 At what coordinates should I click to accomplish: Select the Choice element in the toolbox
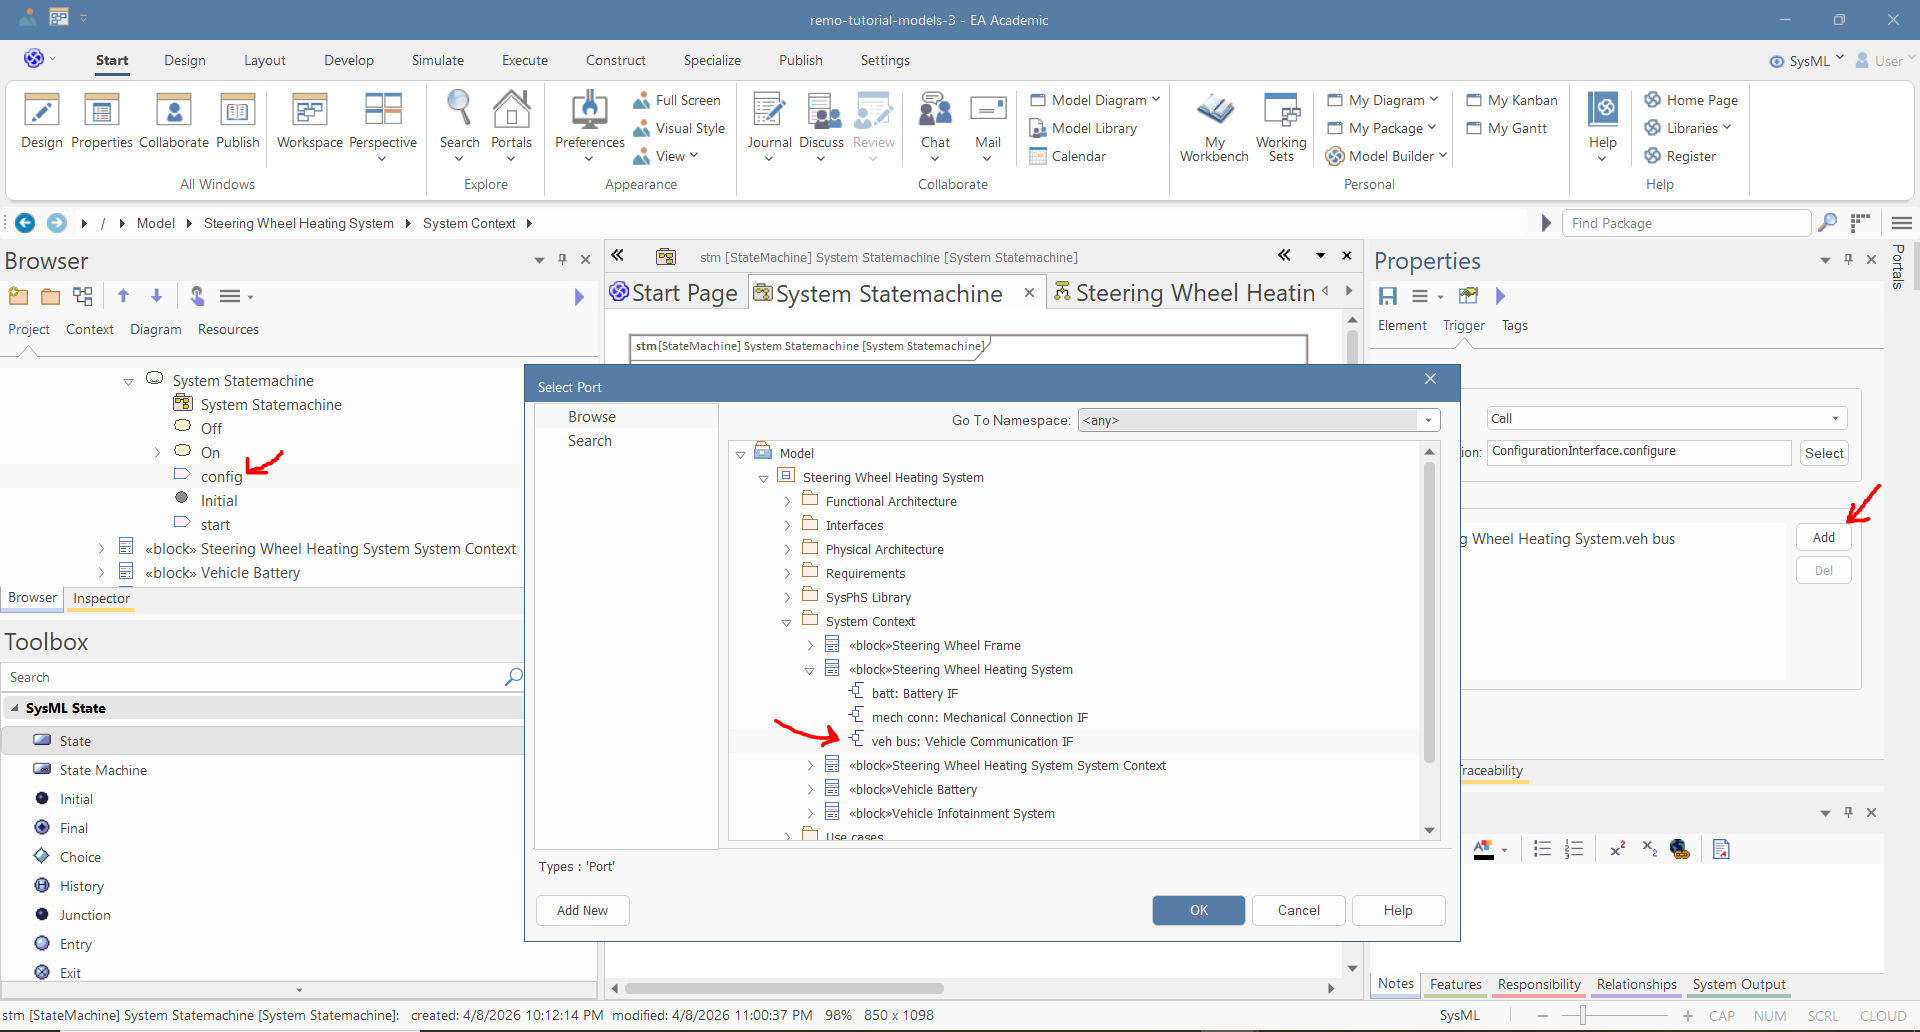coord(80,857)
